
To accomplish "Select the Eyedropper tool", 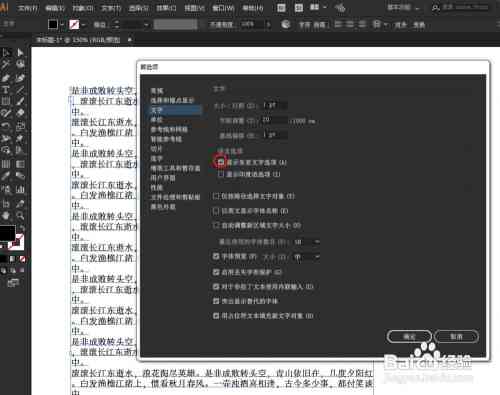I will pos(6,176).
